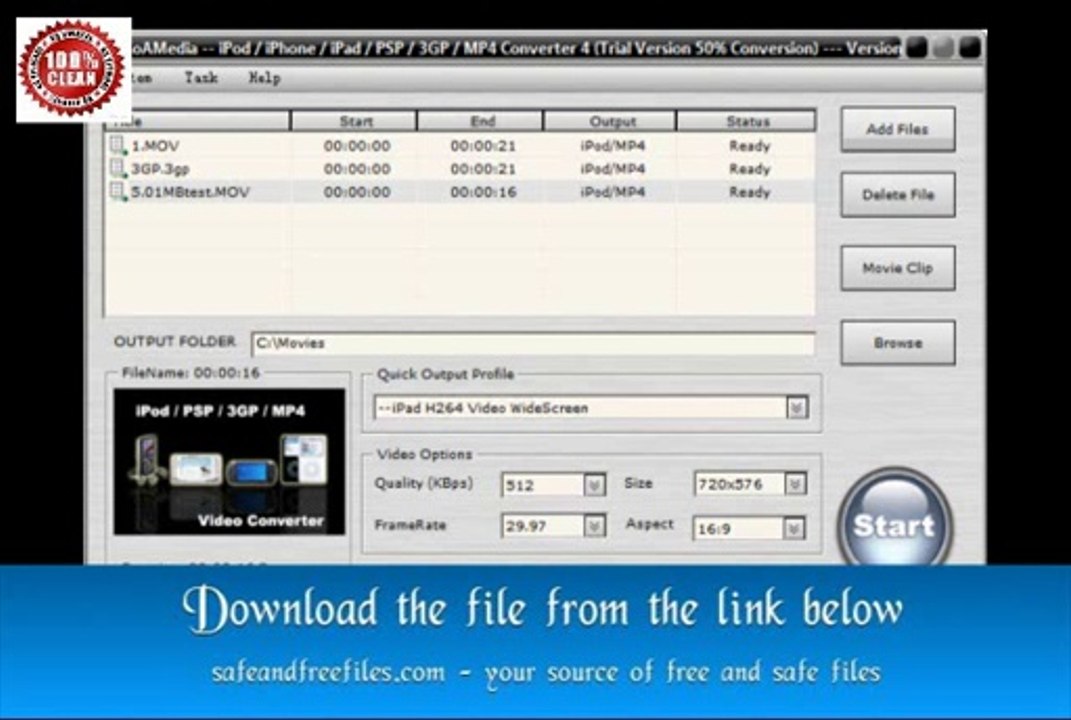This screenshot has width=1071, height=720.
Task: Click the Video Converter preview thumbnail
Action: (230, 462)
